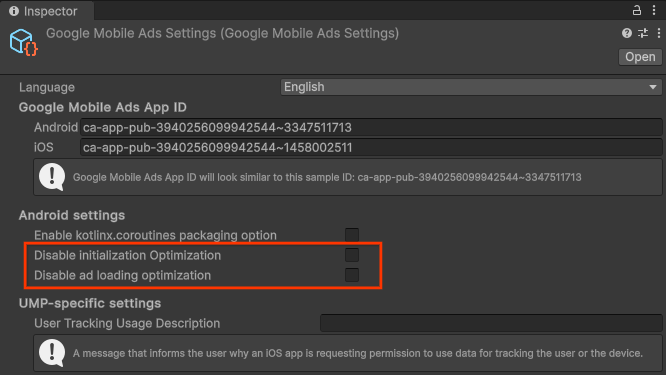Image resolution: width=666 pixels, height=375 pixels.
Task: Toggle Disable initialization Optimization checkbox
Action: tap(352, 255)
